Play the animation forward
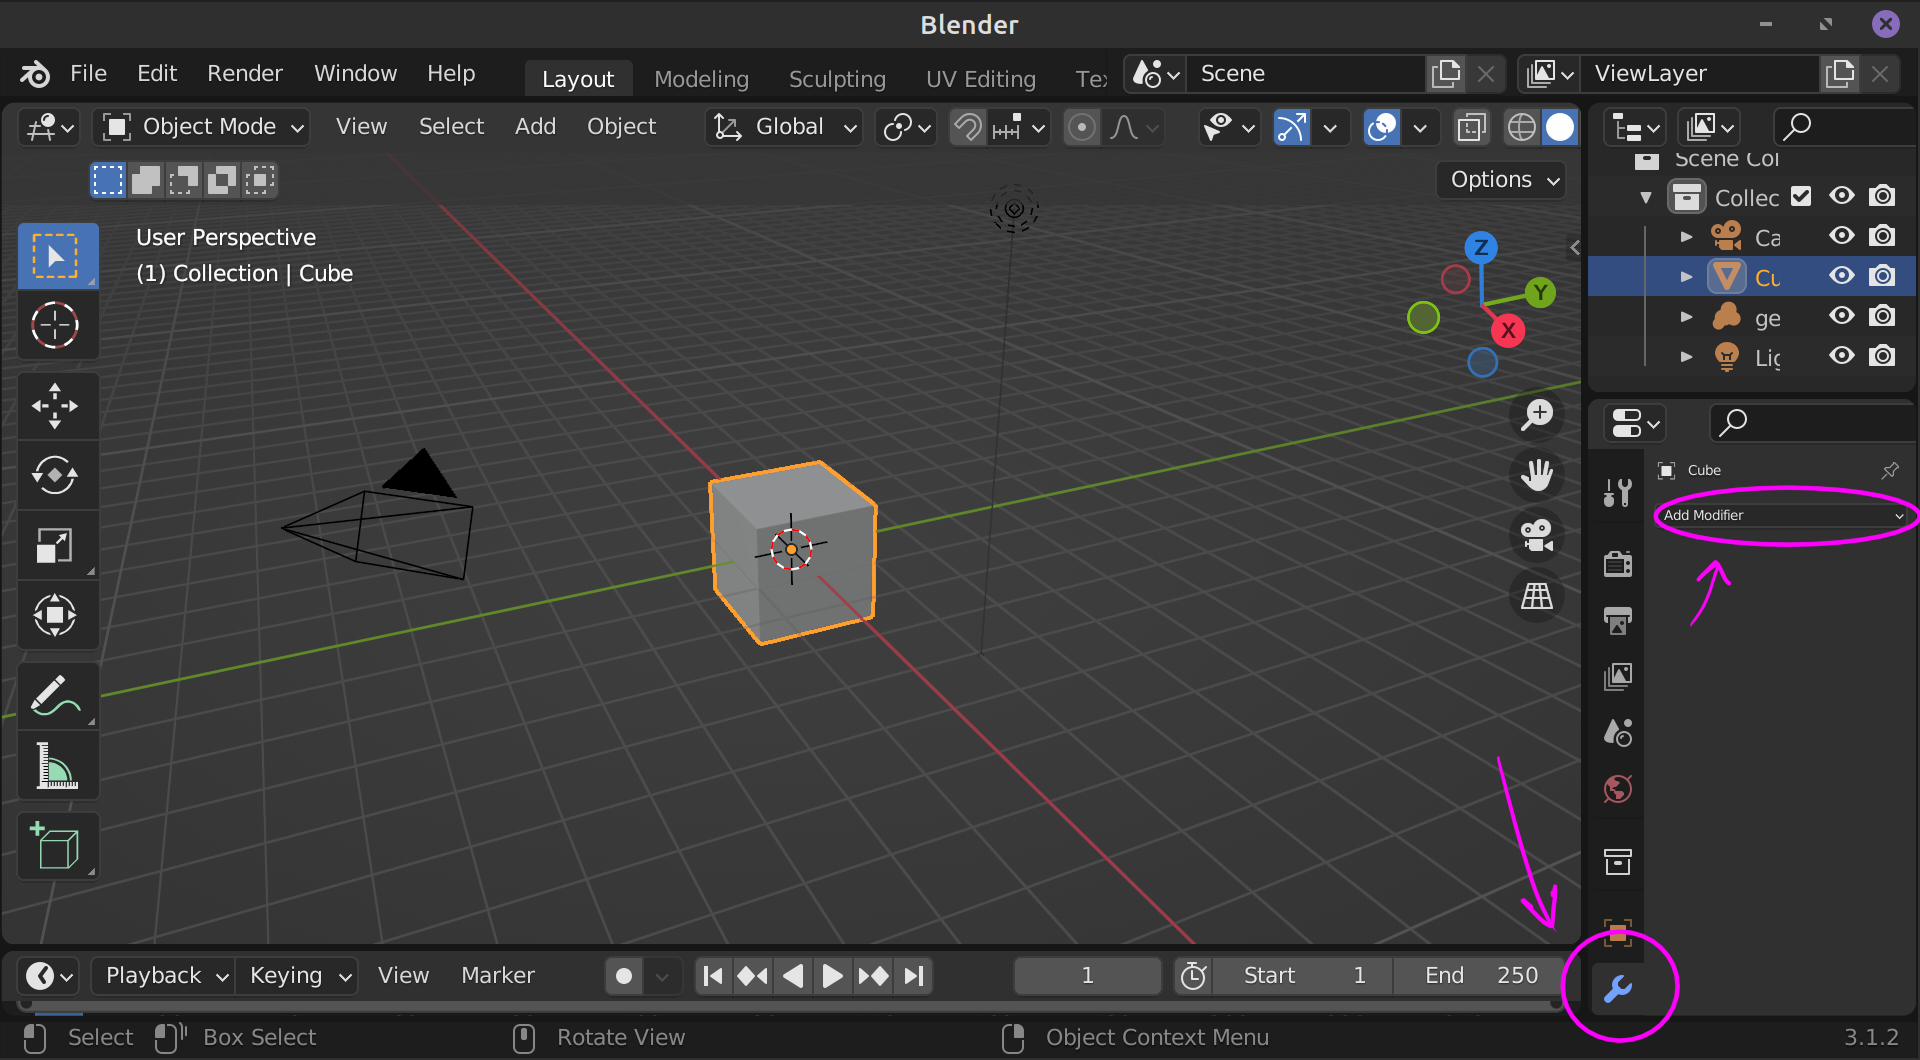This screenshot has width=1920, height=1060. (832, 976)
